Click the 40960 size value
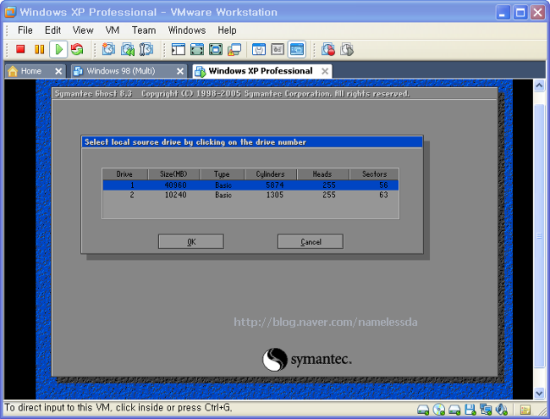The width and height of the screenshot is (550, 419). click(175, 185)
